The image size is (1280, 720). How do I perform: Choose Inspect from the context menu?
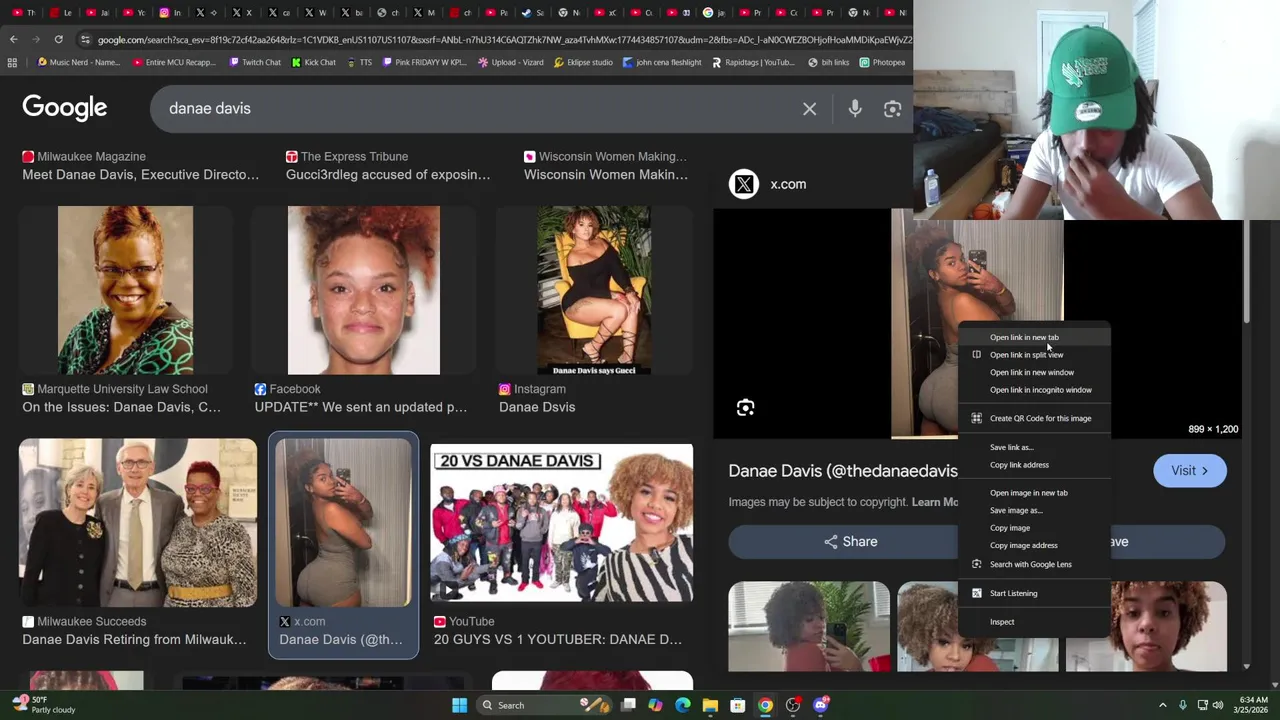pos(1034,622)
